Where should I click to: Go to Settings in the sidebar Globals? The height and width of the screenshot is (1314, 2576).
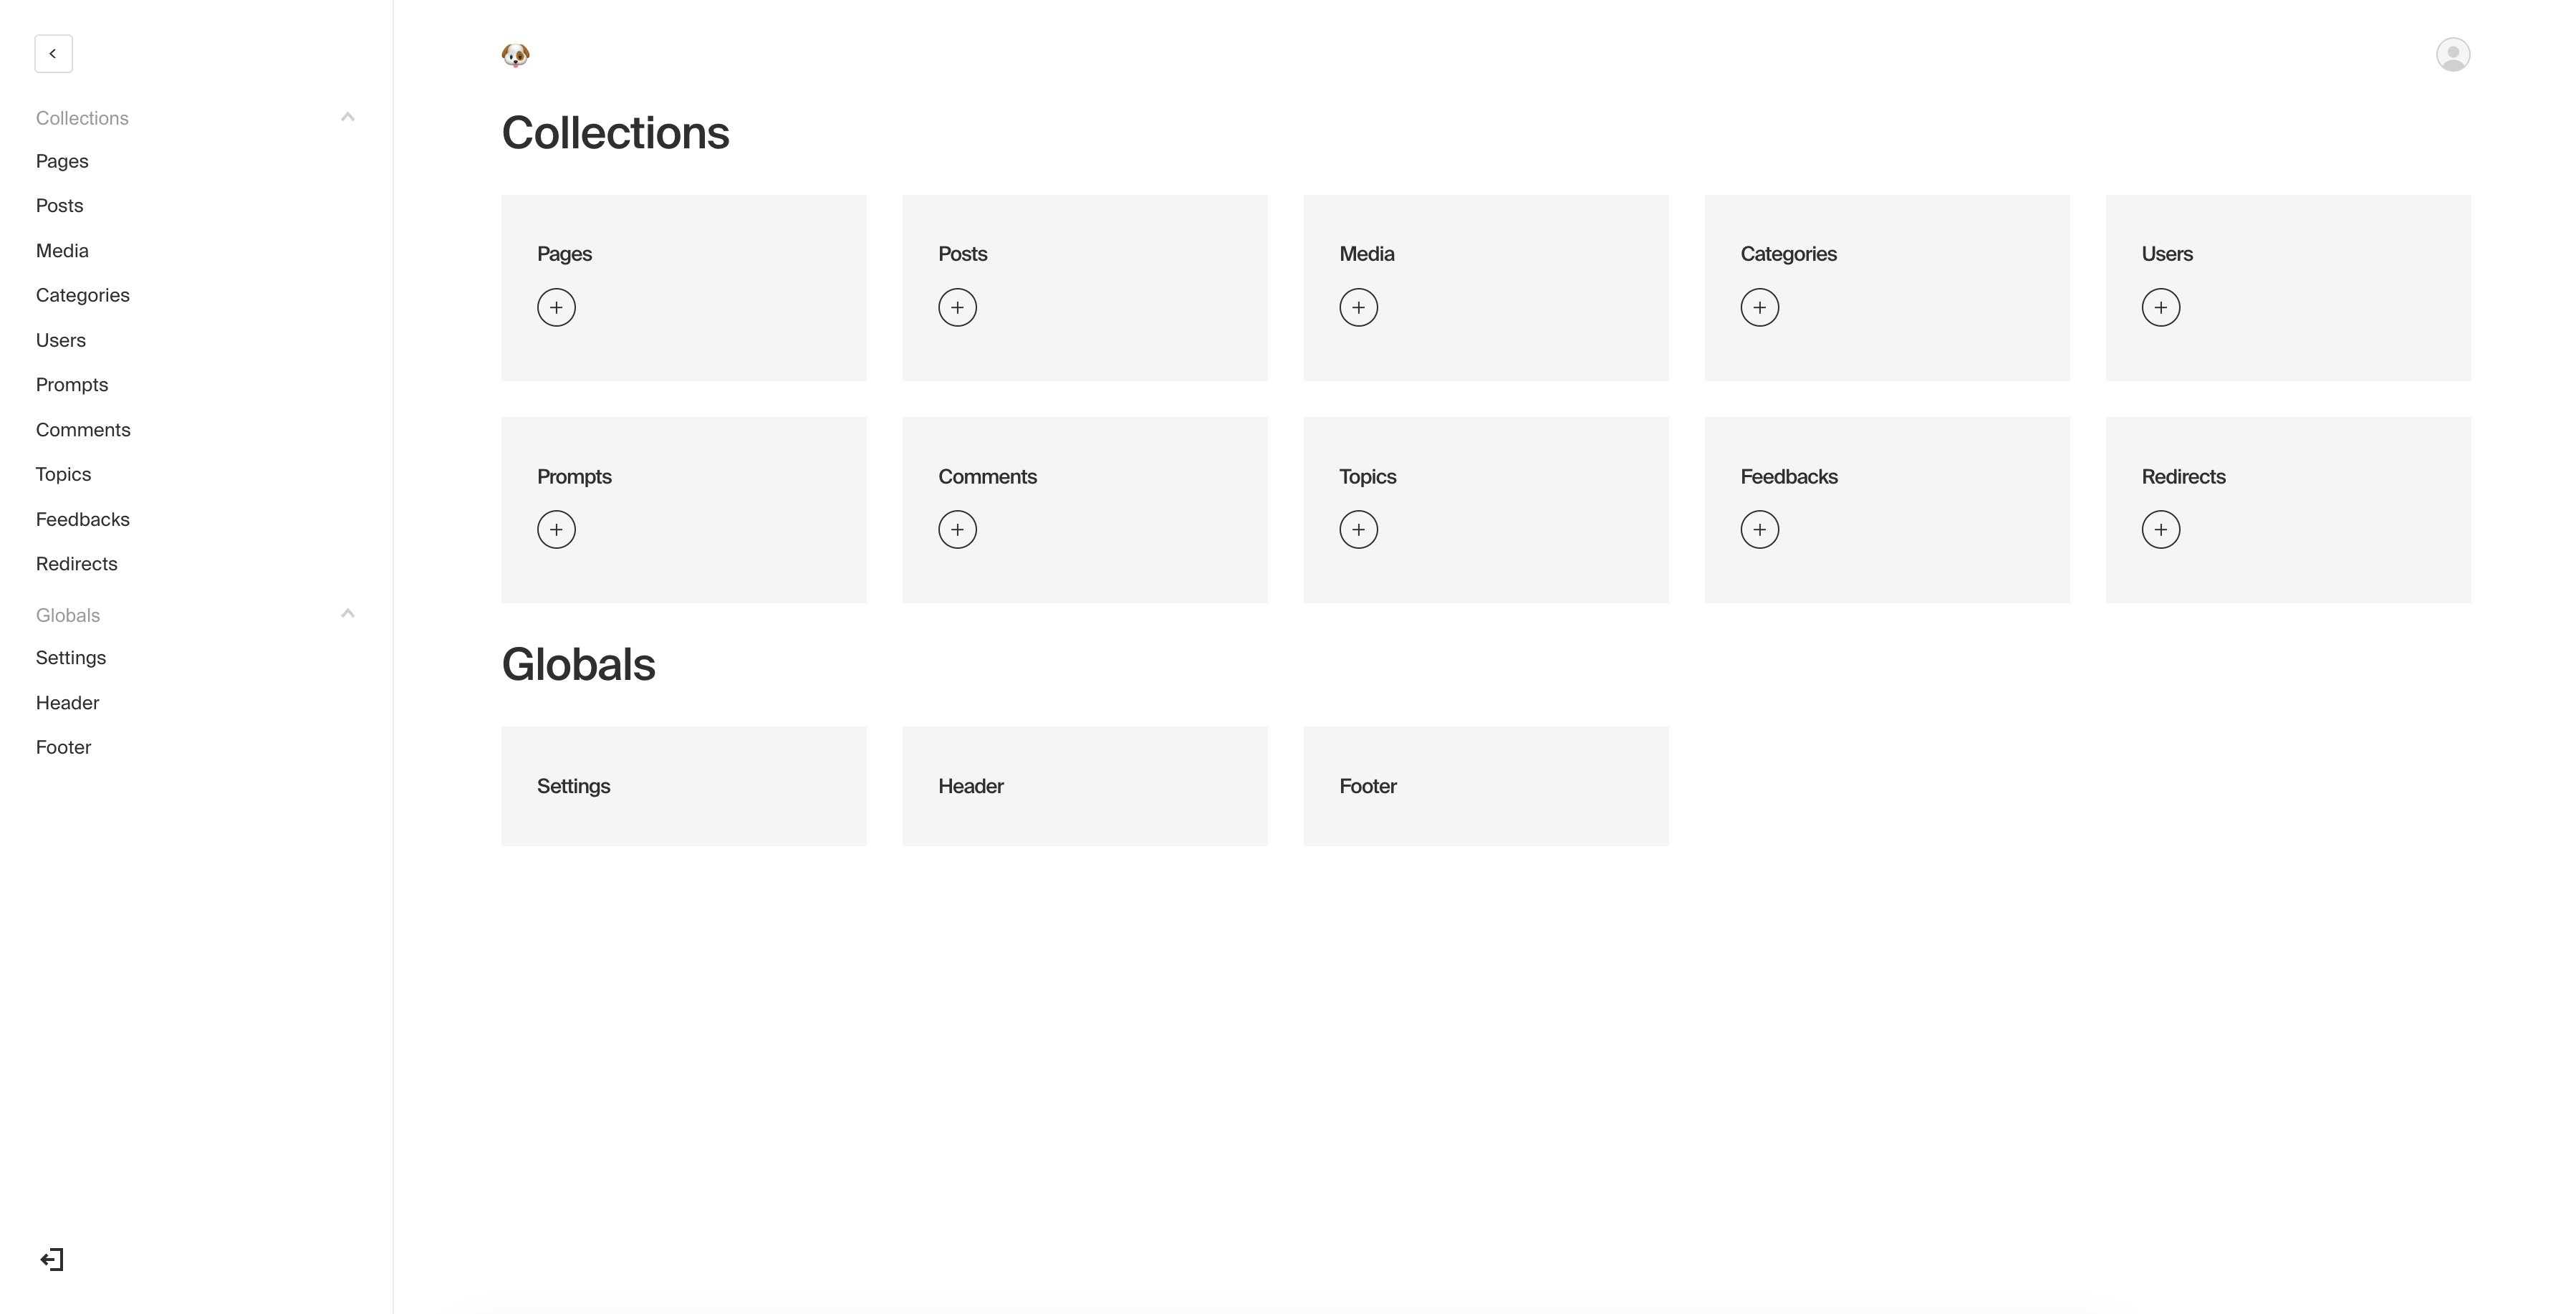point(71,658)
